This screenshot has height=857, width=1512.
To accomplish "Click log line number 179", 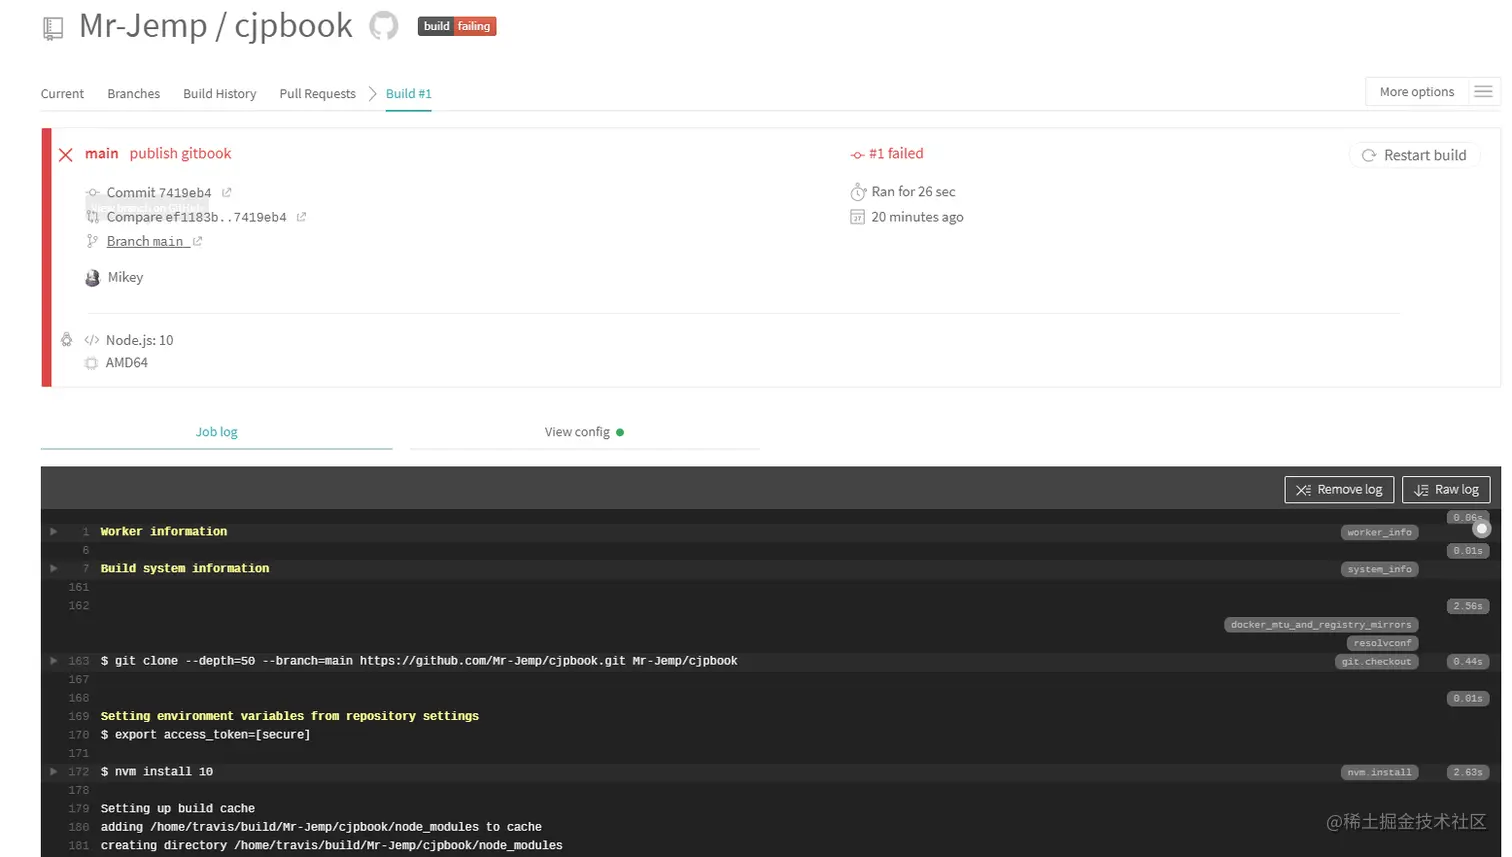I will point(79,809).
